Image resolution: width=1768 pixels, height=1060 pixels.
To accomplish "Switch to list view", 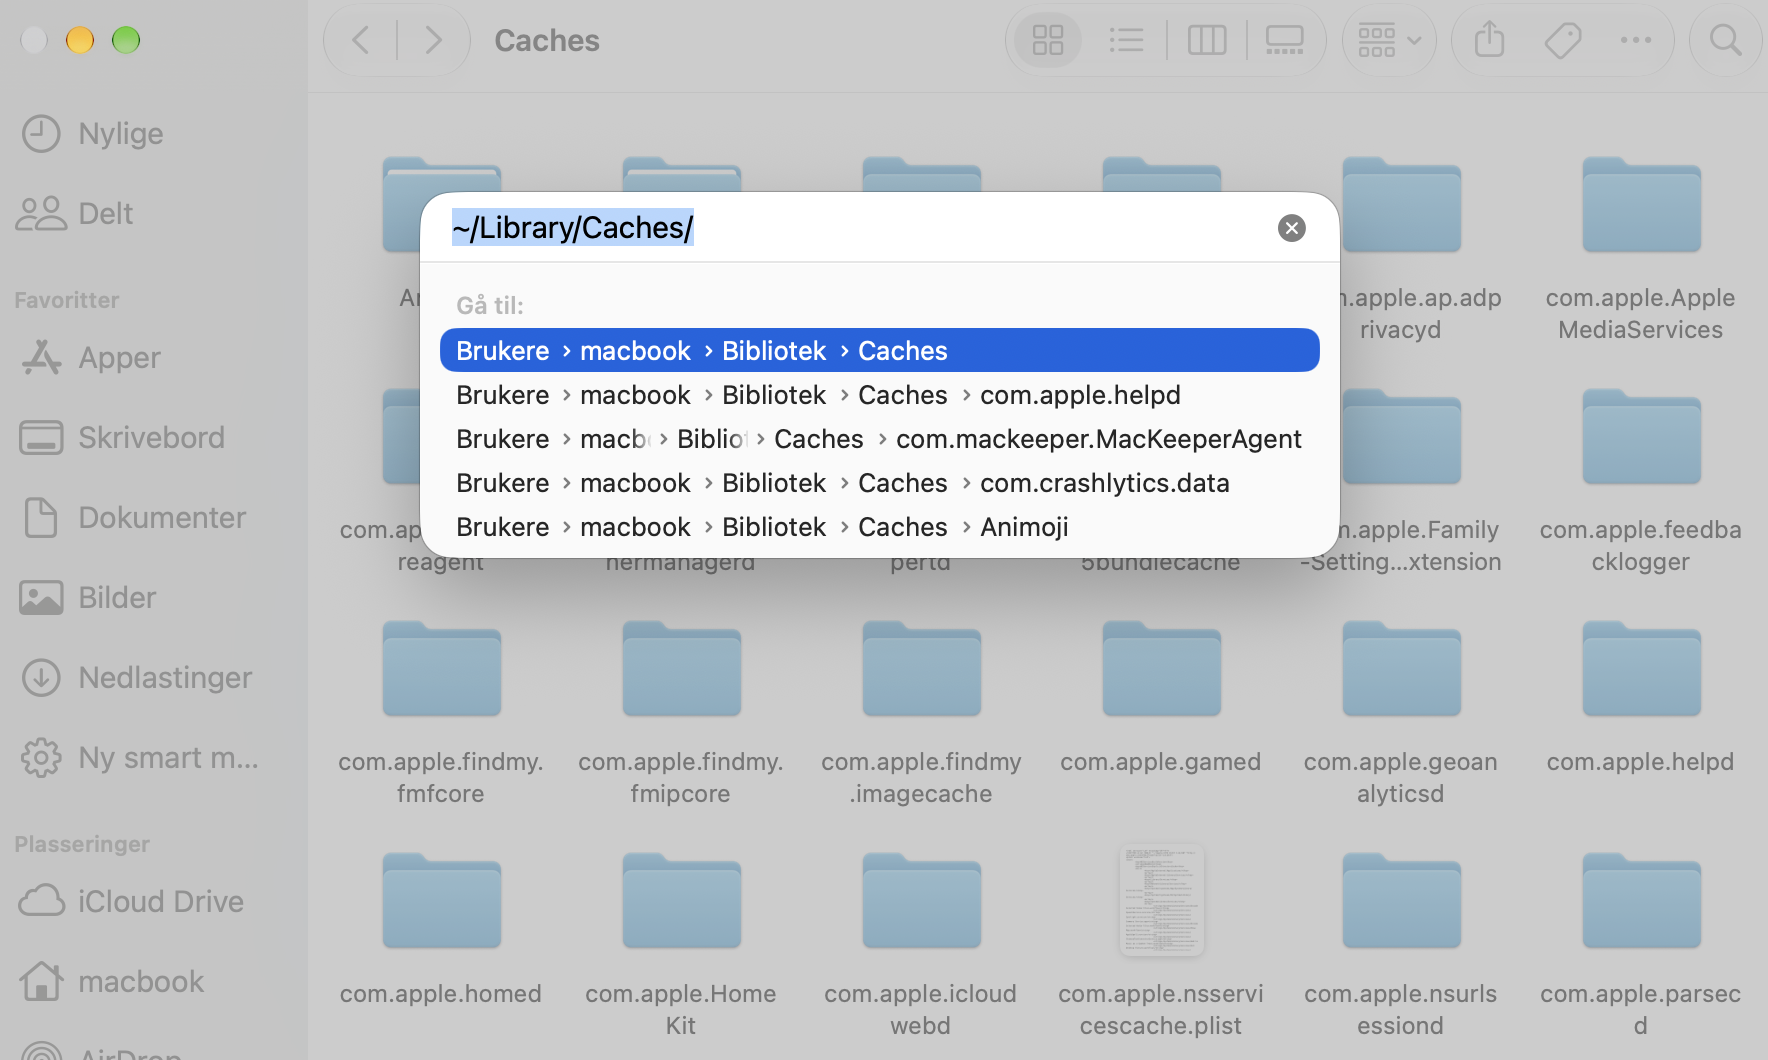I will [x=1126, y=40].
